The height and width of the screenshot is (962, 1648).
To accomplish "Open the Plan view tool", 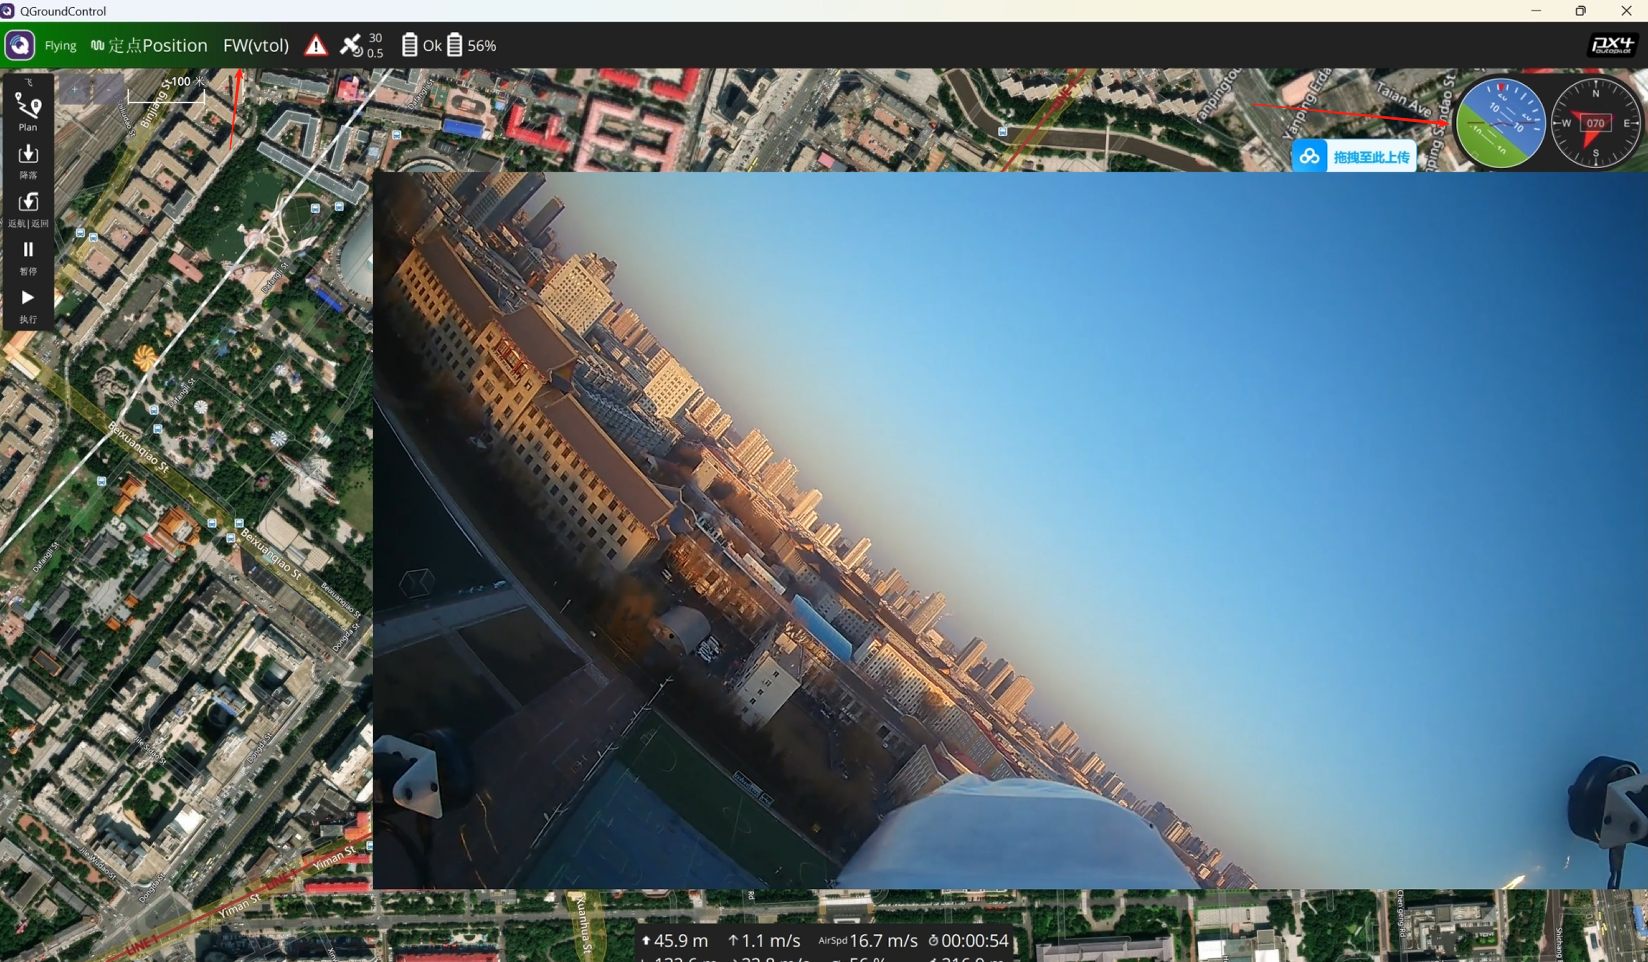I will [28, 112].
